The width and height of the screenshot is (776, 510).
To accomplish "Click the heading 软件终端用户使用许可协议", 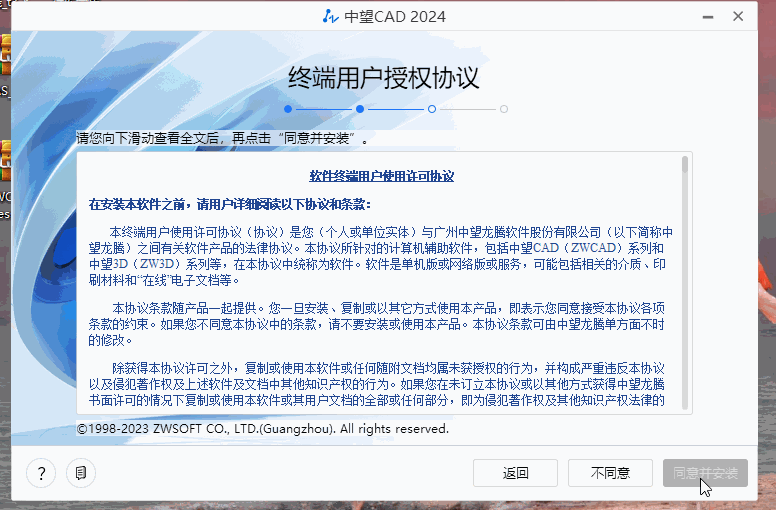I will pos(382,176).
